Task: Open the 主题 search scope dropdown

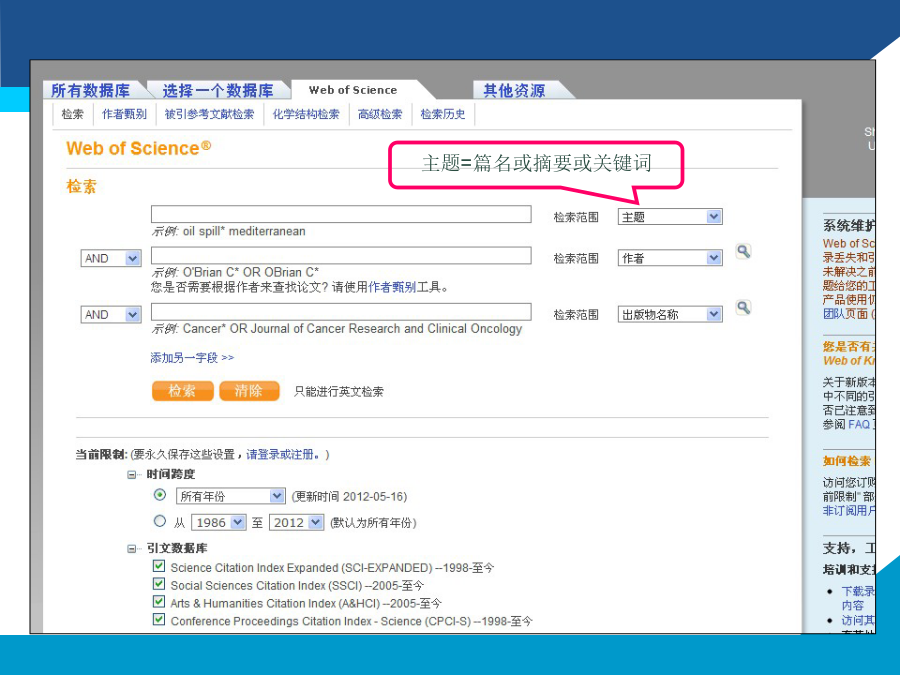Action: [x=670, y=217]
